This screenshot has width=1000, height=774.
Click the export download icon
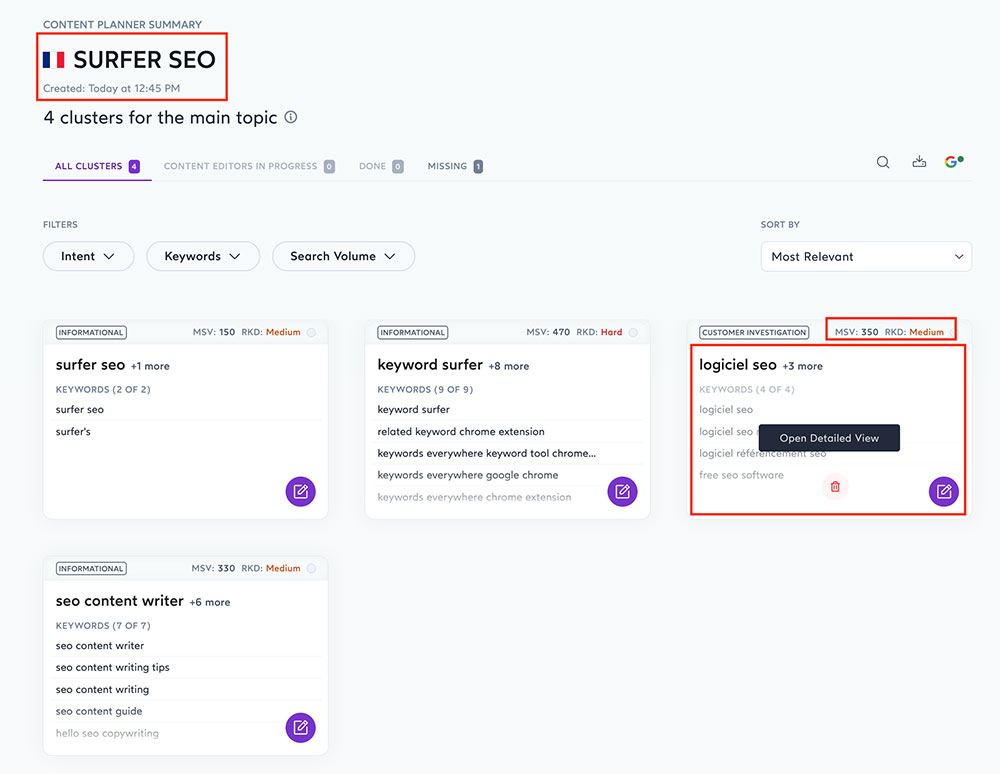[x=919, y=161]
